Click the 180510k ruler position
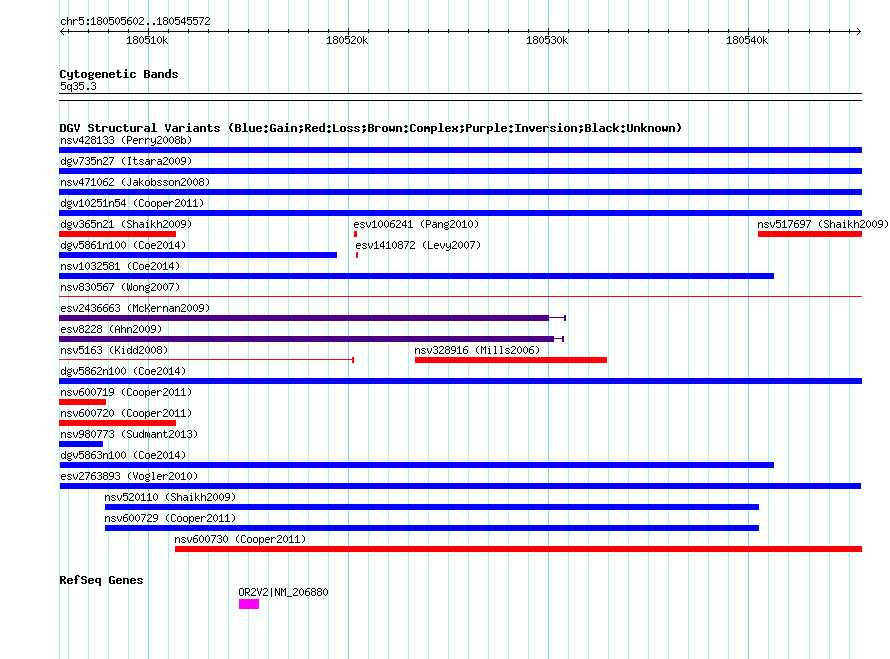 pos(147,40)
